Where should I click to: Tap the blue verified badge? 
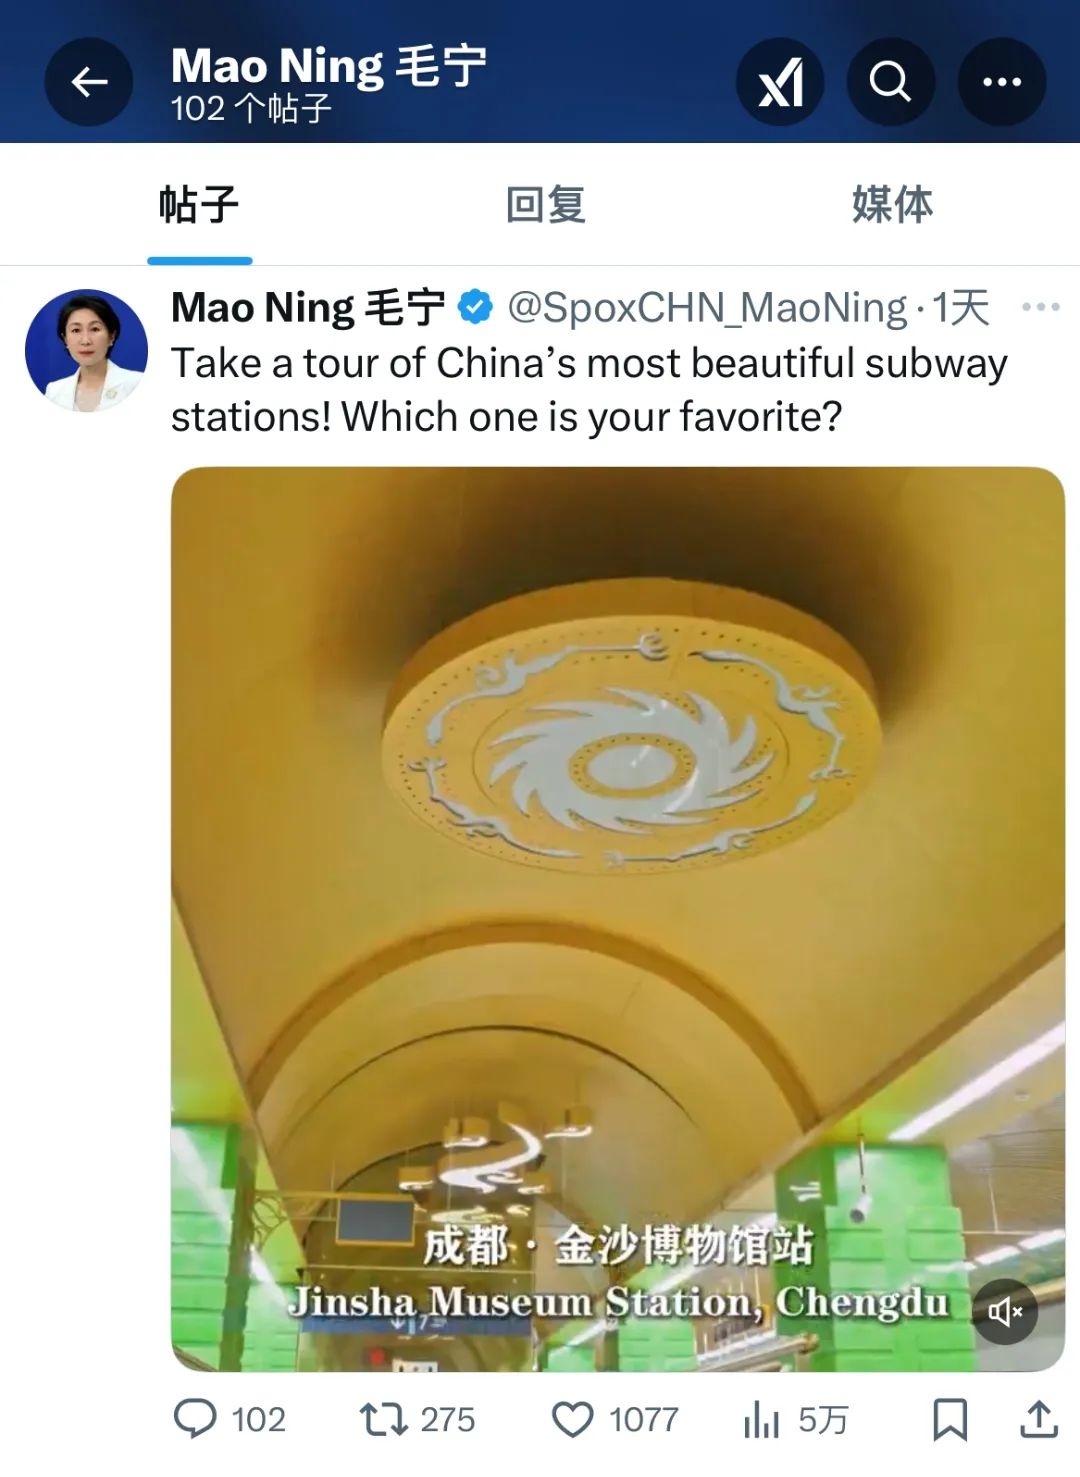pos(475,308)
